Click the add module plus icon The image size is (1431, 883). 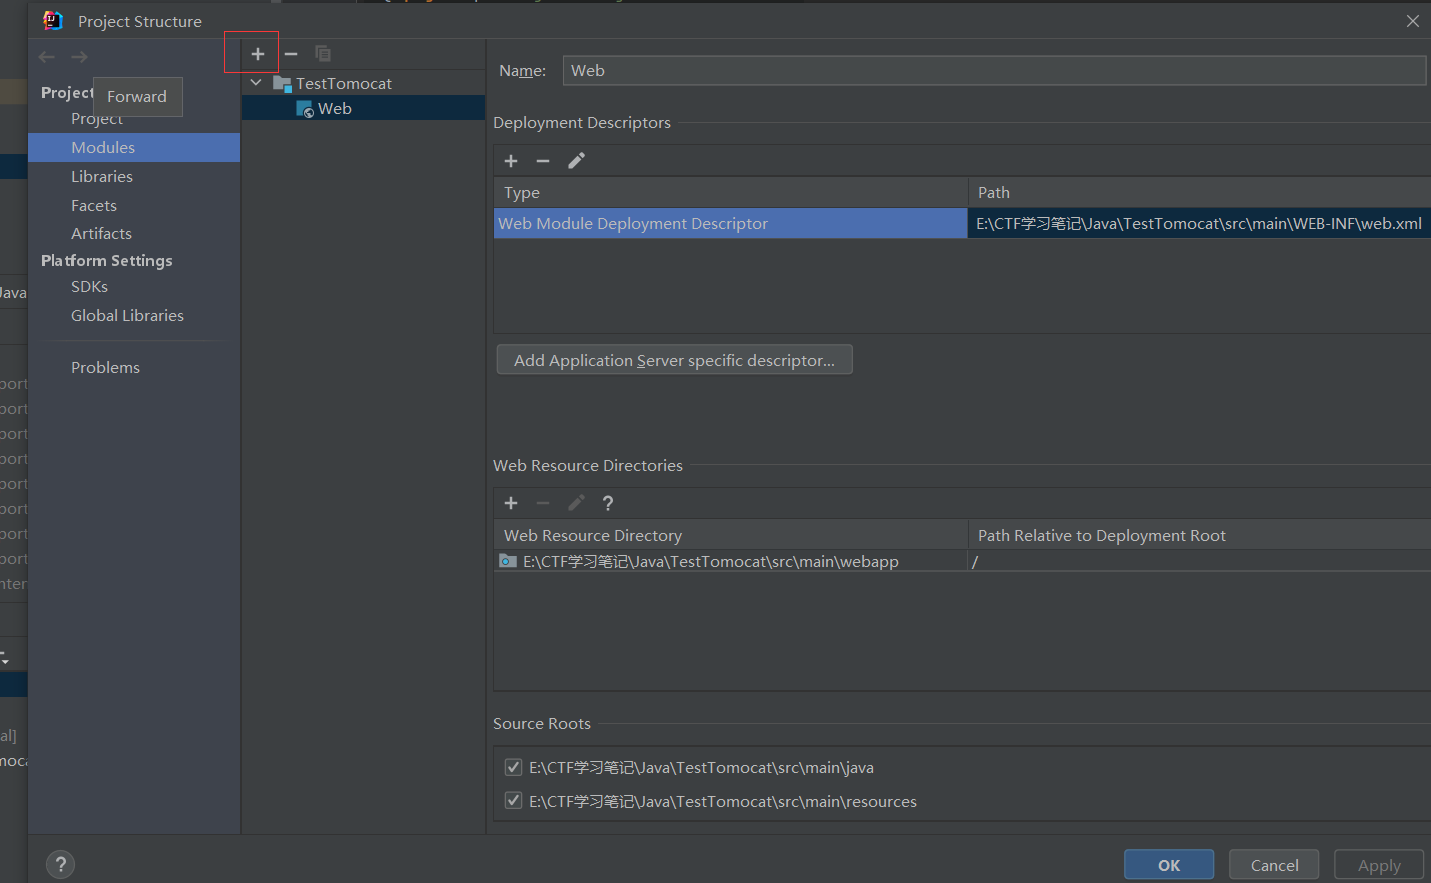257,54
